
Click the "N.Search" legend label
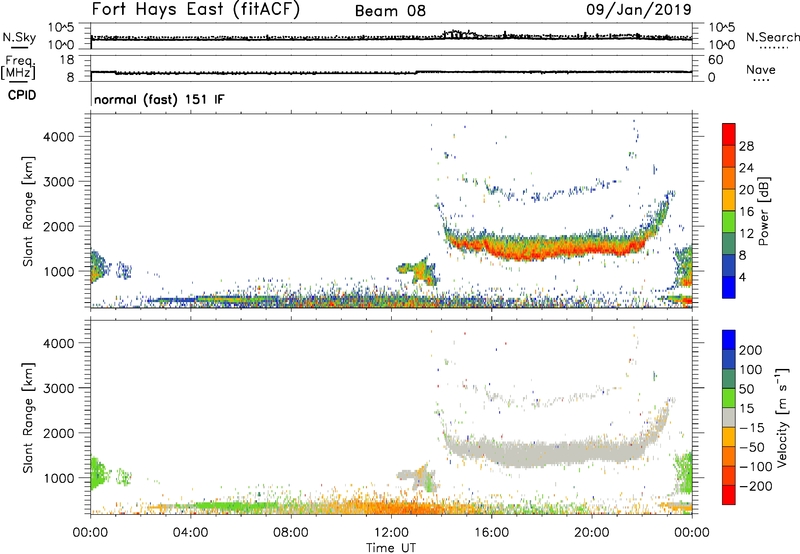coord(772,37)
